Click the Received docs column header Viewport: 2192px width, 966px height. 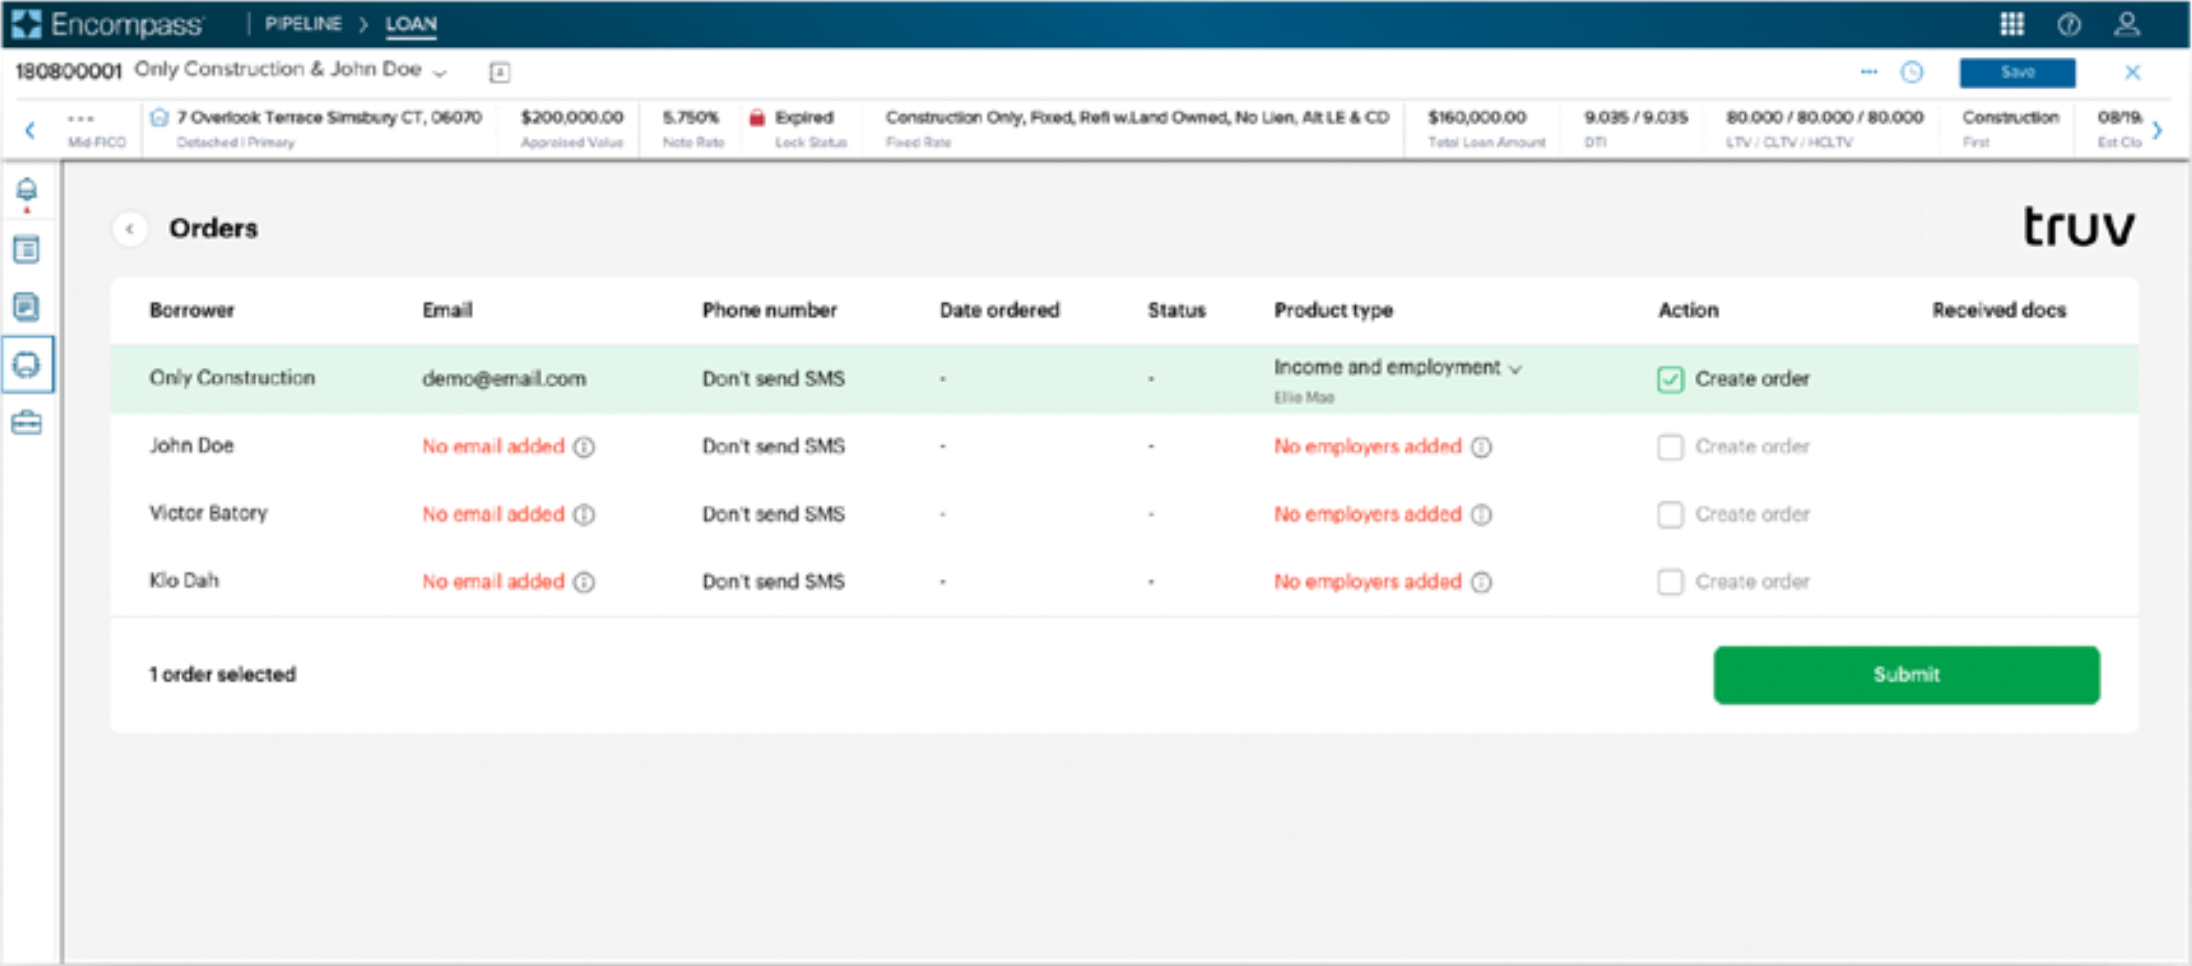coord(1999,311)
